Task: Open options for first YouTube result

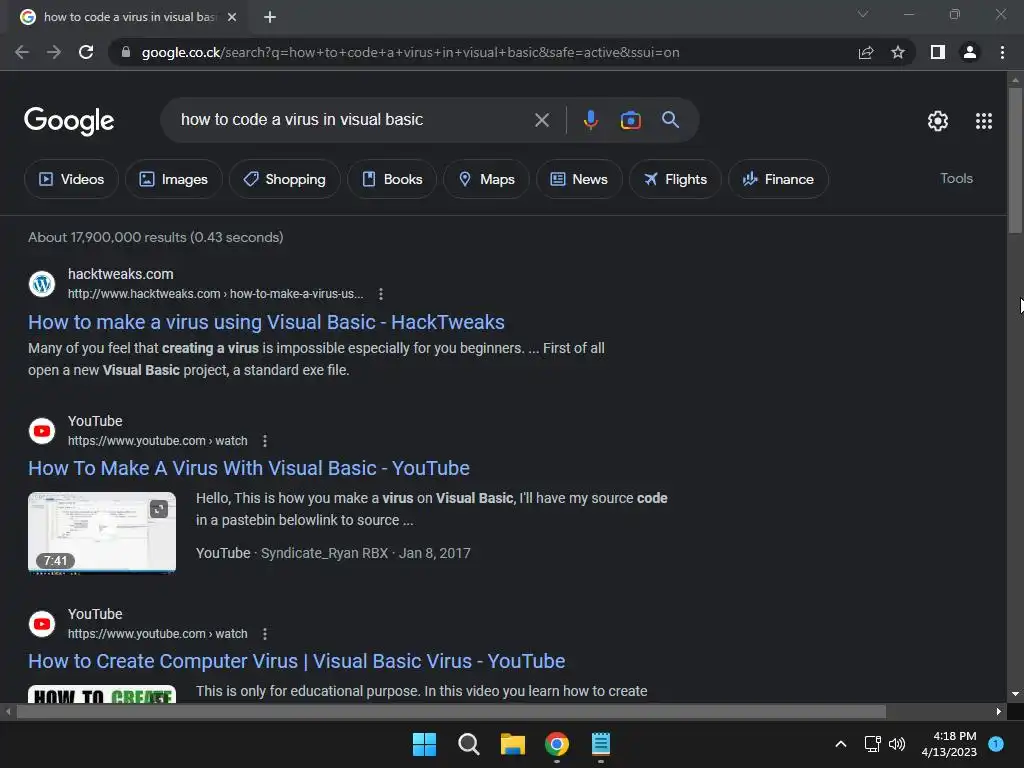Action: (264, 441)
